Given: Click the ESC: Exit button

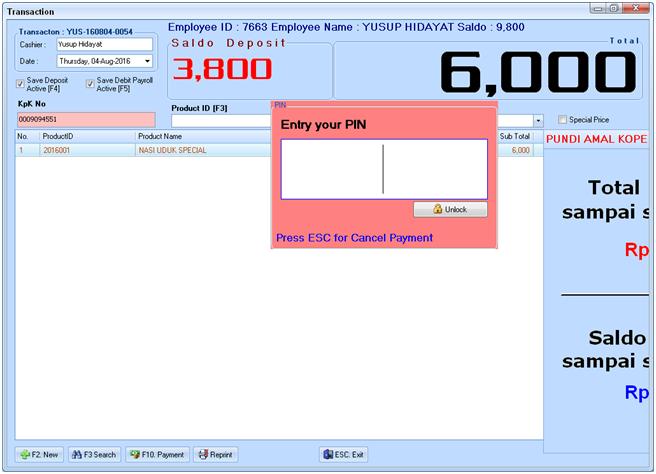Looking at the screenshot, I should pos(343,454).
